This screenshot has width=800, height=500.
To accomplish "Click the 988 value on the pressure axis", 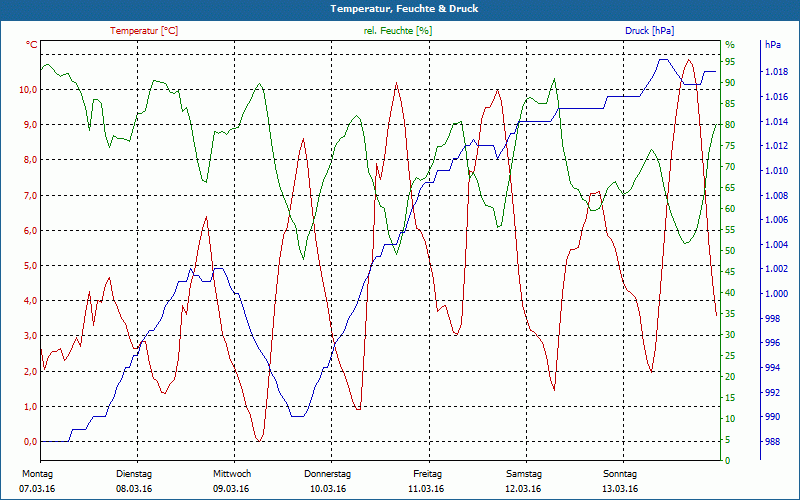I will coord(772,442).
